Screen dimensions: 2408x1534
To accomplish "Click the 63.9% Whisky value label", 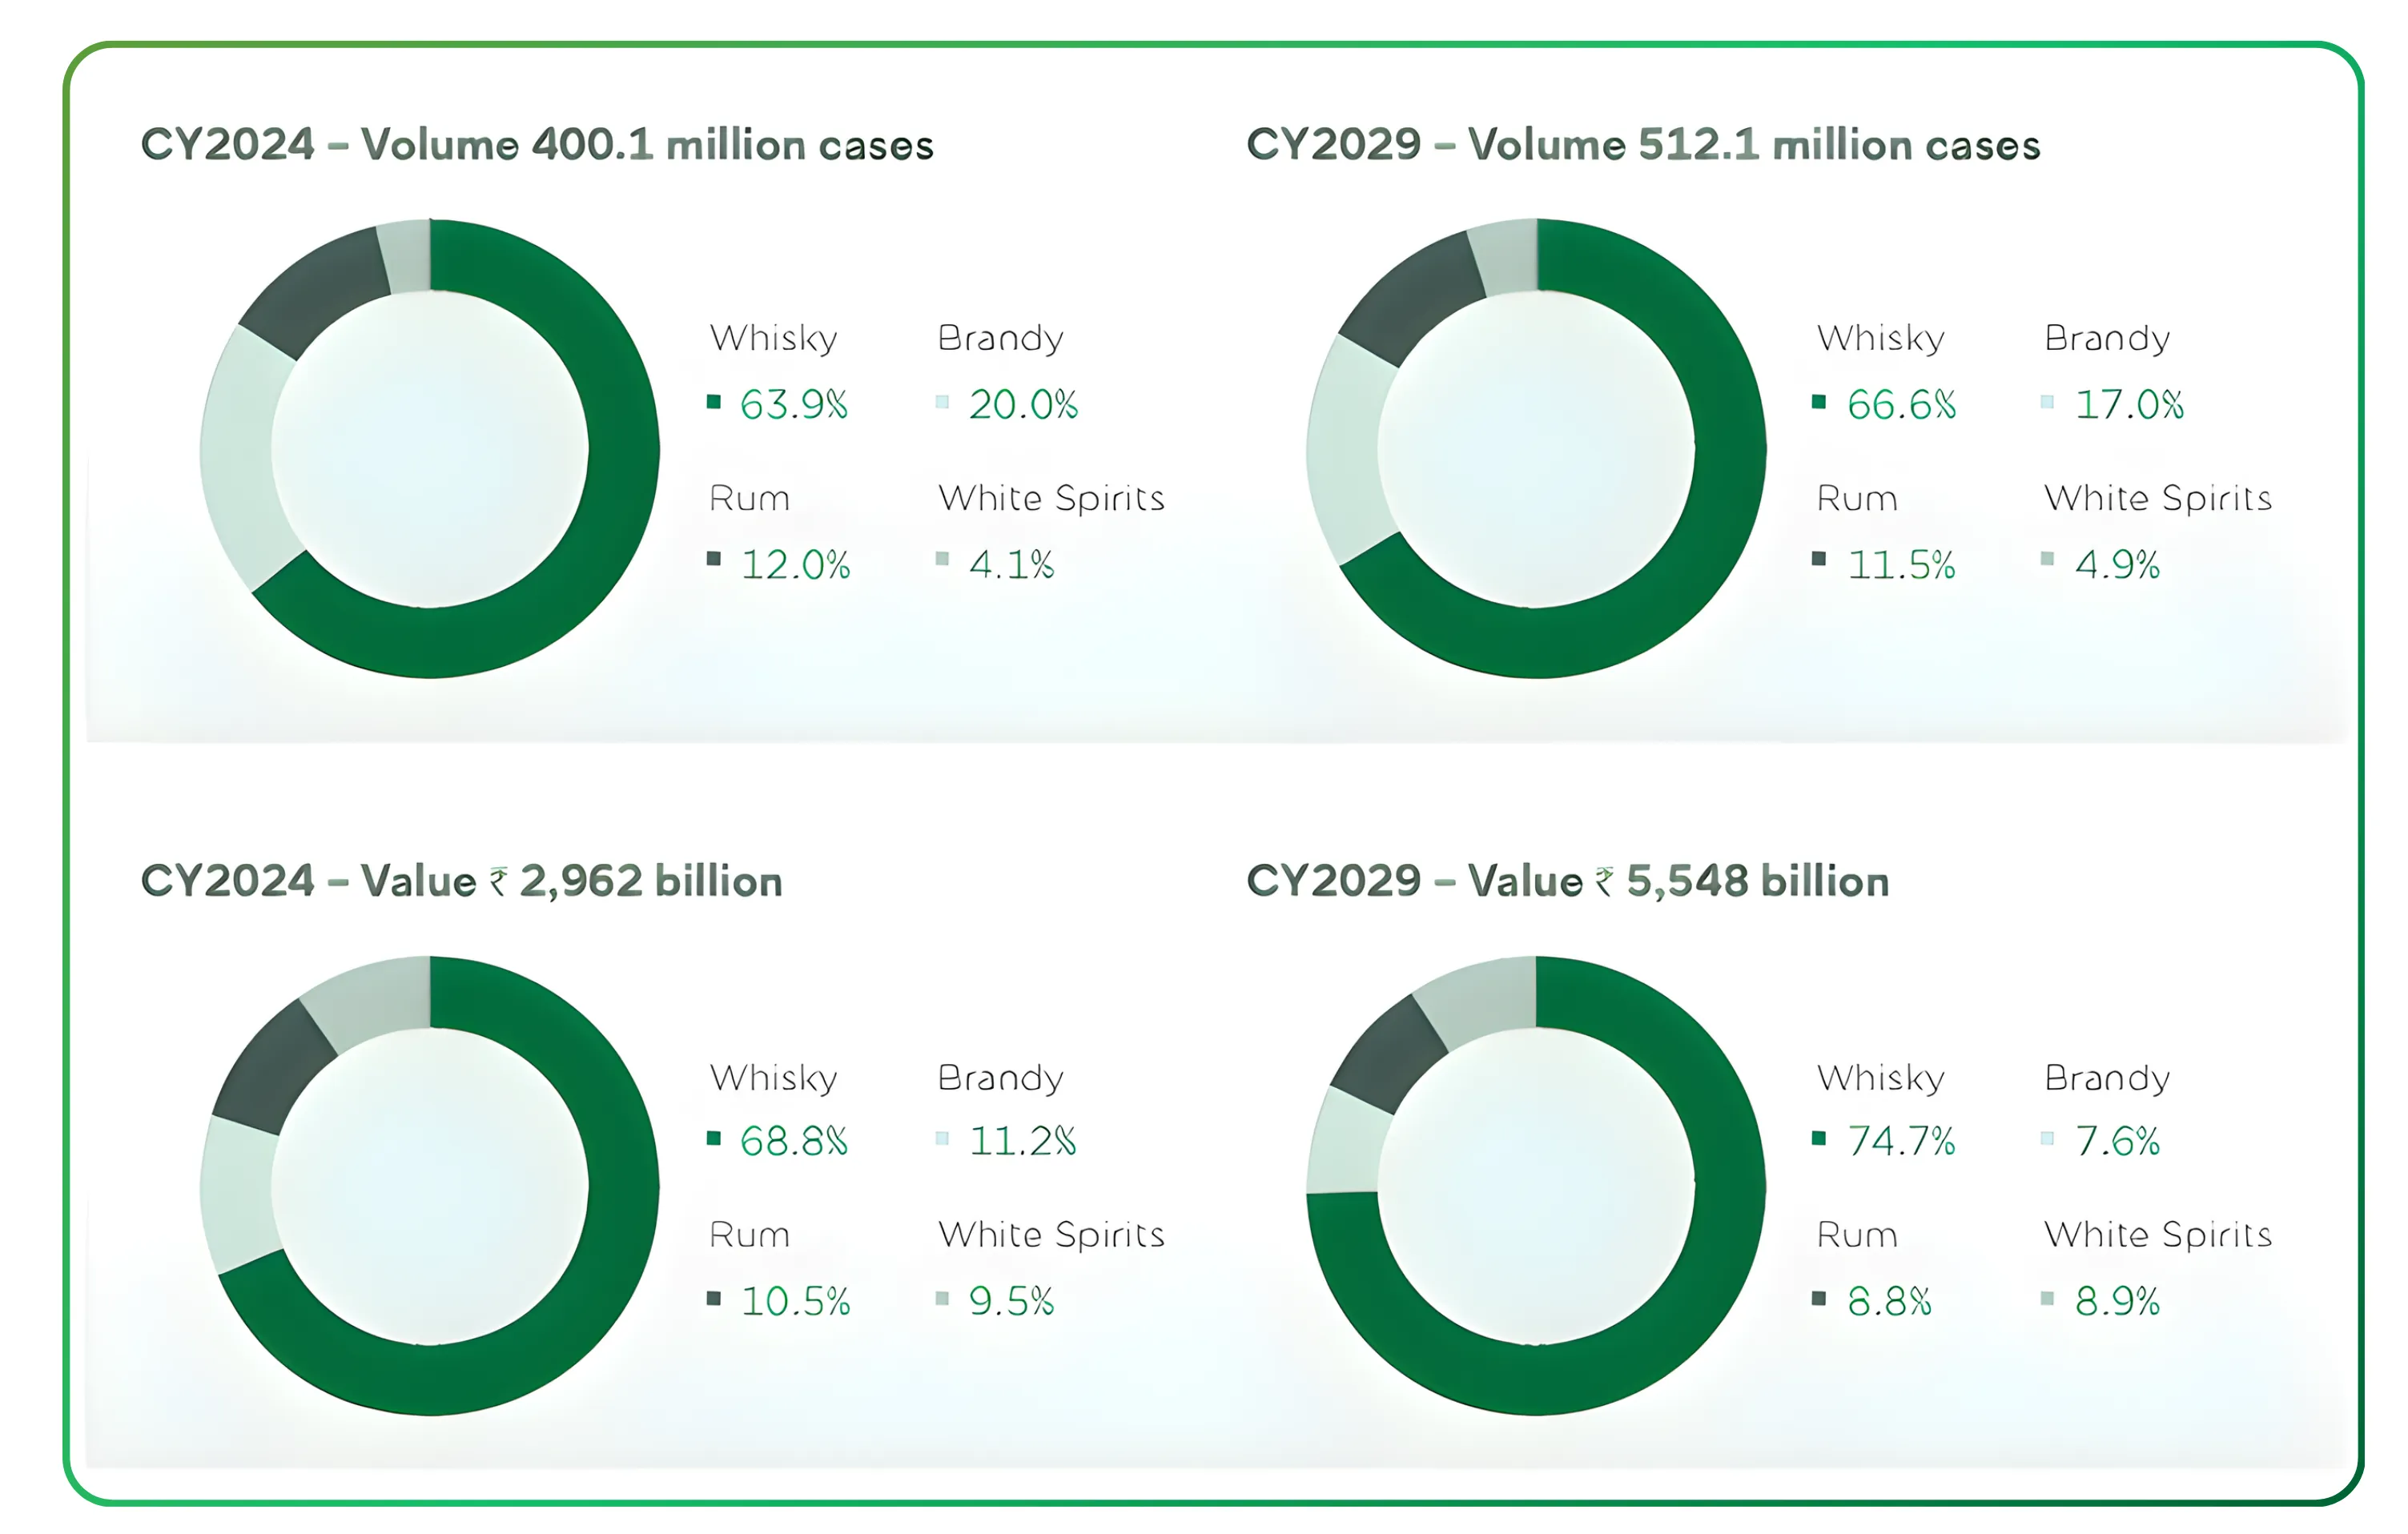I will pyautogui.click(x=794, y=404).
